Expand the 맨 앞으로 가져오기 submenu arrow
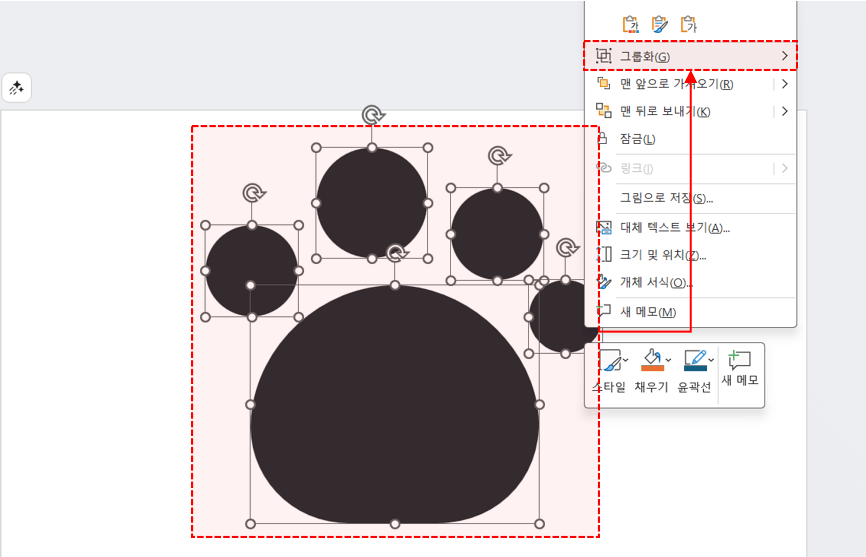Image resolution: width=866 pixels, height=557 pixels. click(785, 84)
